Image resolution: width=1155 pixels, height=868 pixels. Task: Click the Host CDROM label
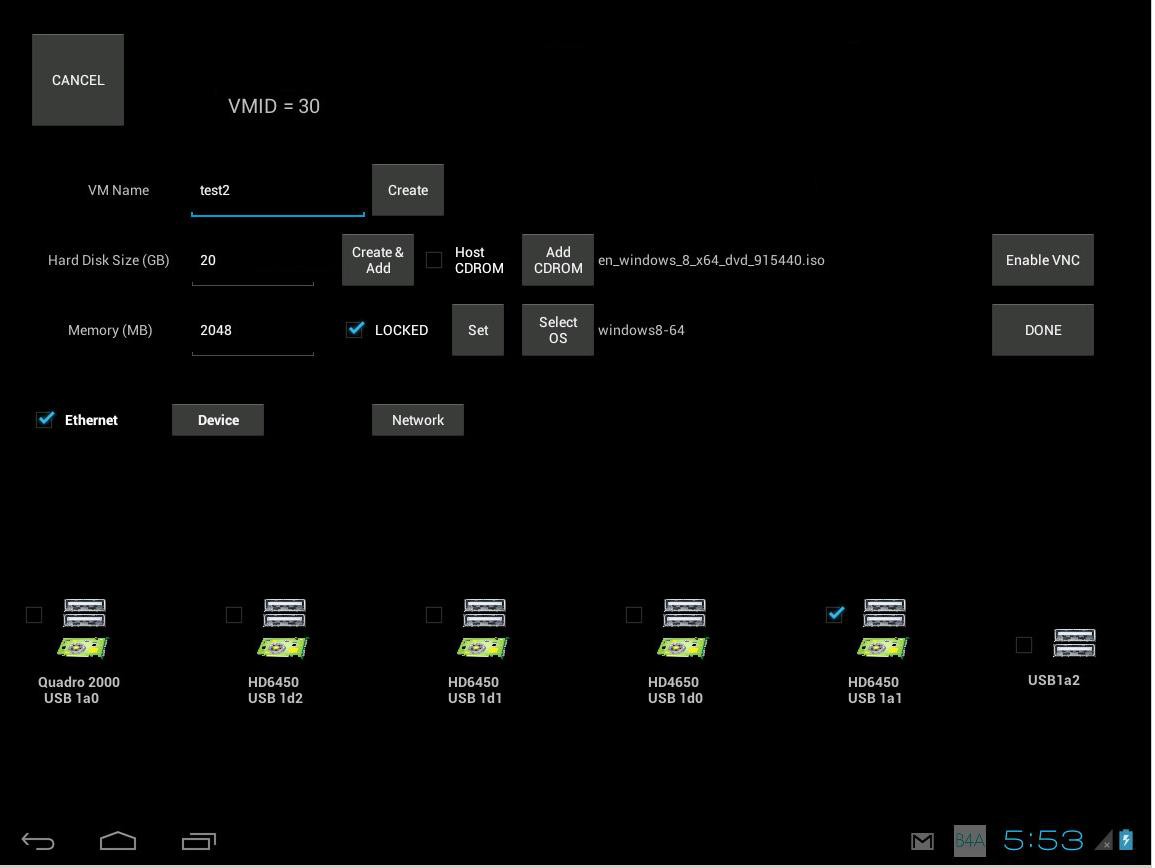click(479, 260)
